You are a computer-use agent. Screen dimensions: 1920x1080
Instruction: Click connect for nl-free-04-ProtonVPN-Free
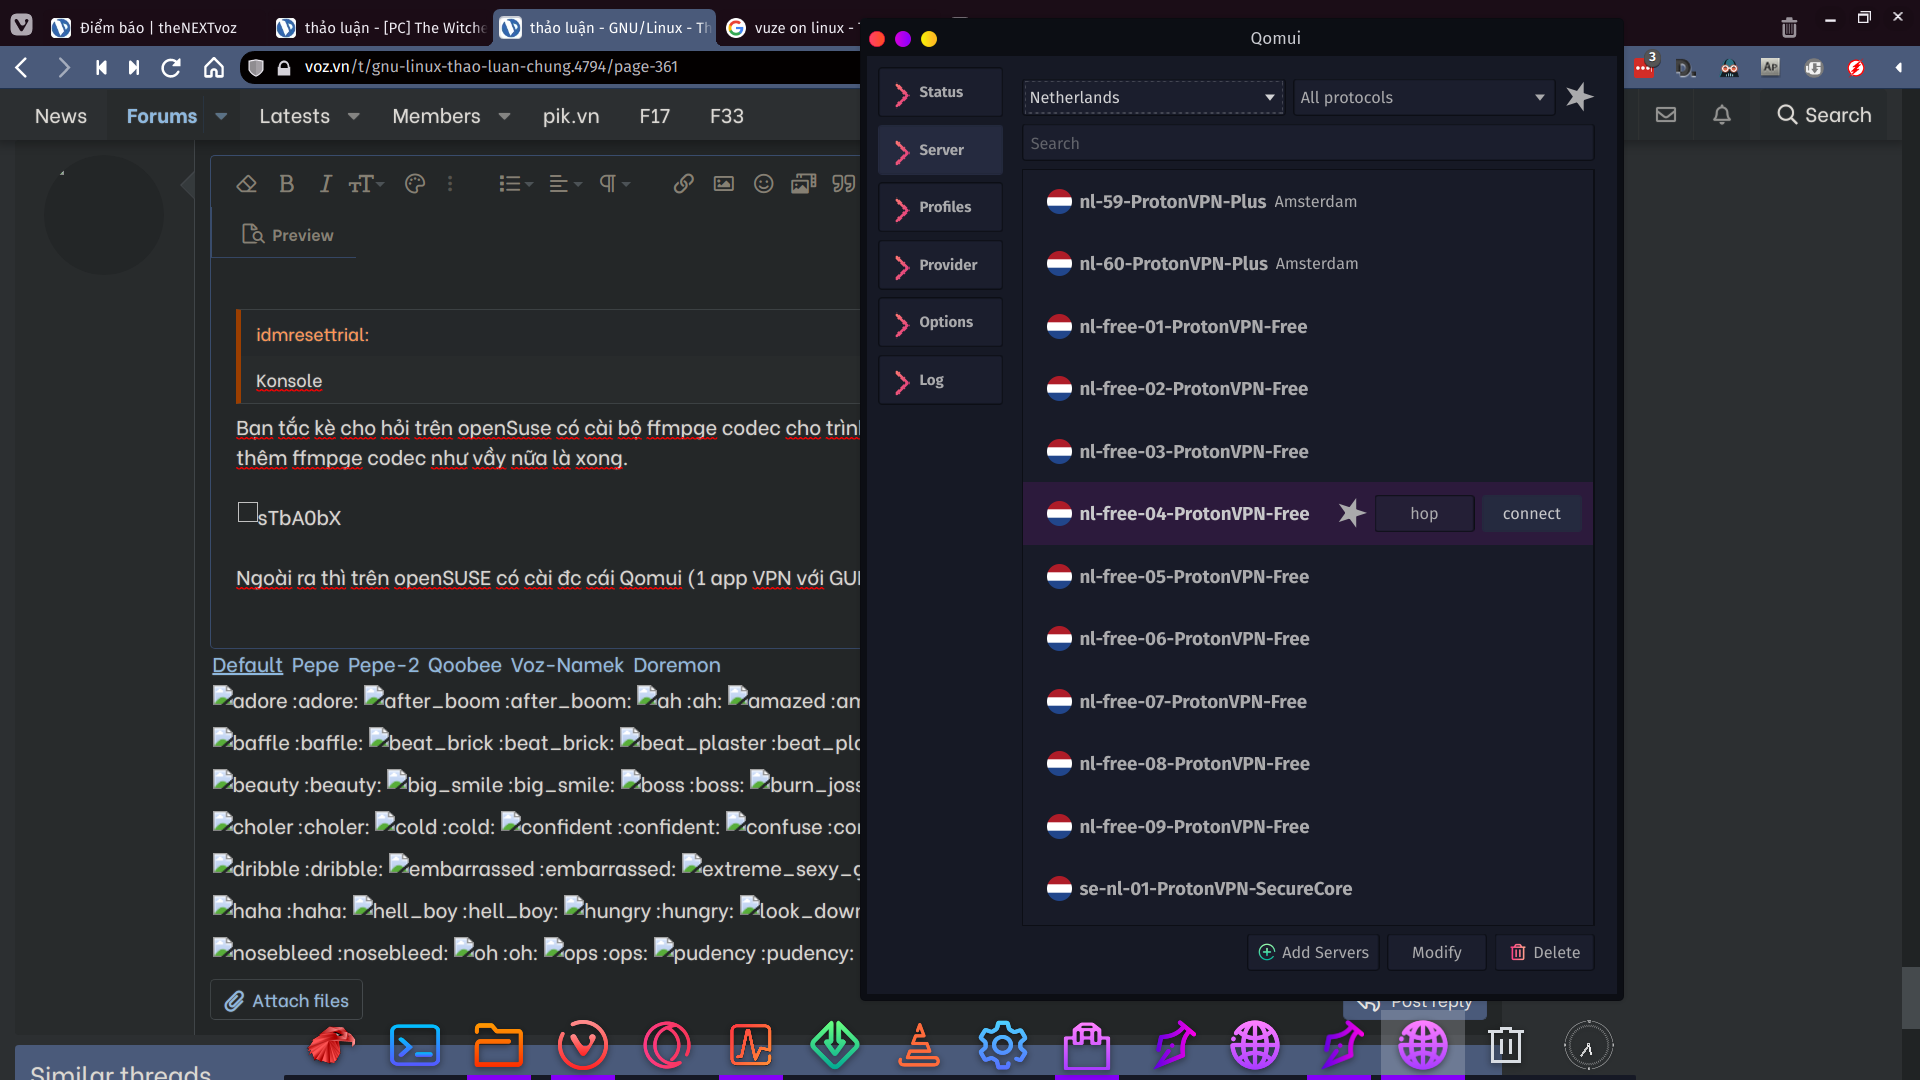point(1531,513)
